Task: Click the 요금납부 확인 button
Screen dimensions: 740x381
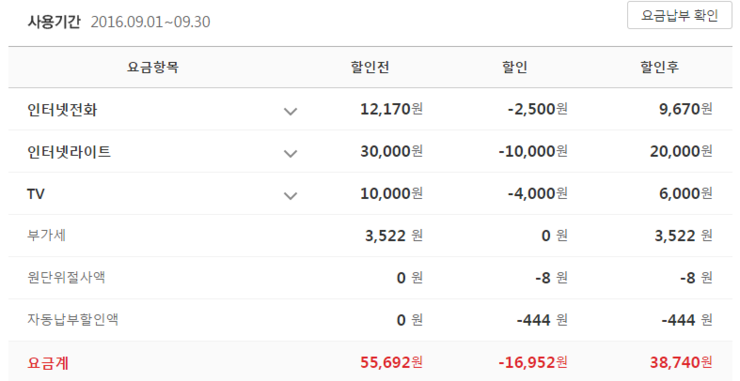Action: tap(679, 16)
